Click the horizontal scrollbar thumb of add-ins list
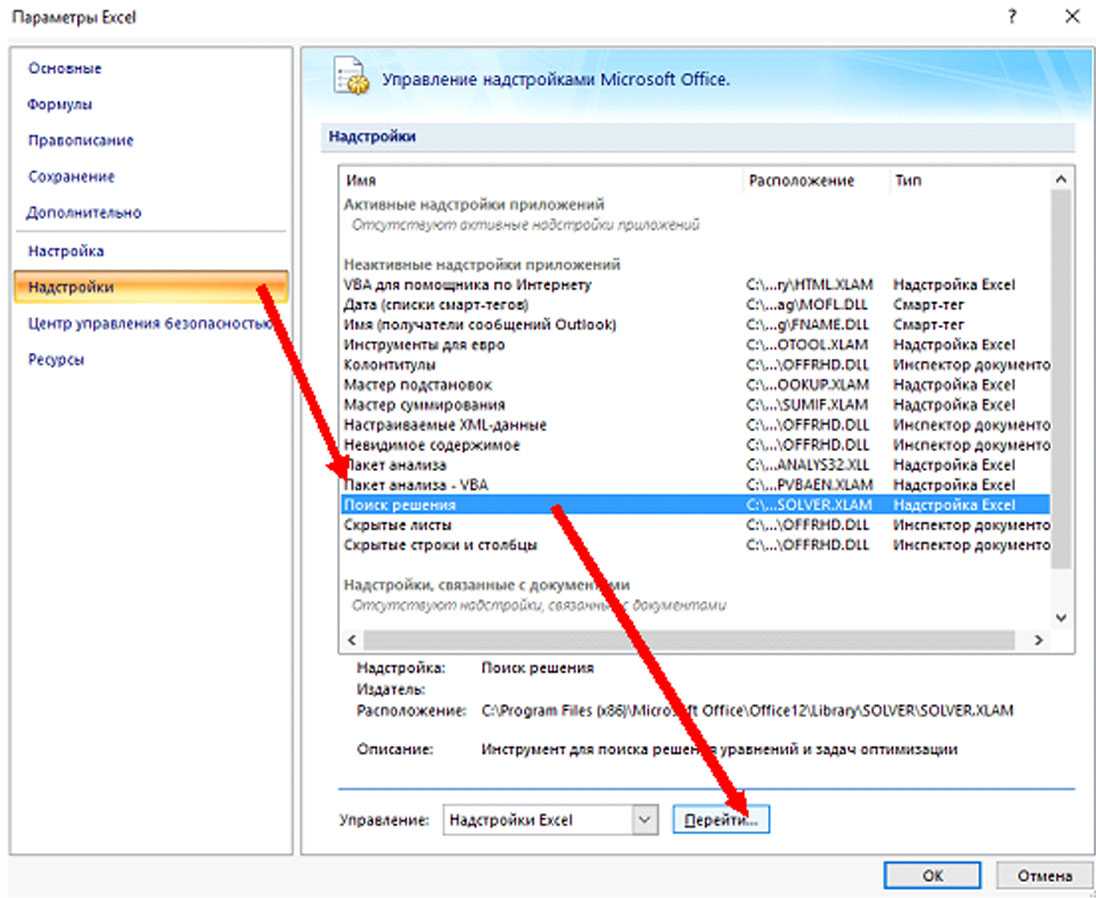The image size is (1096, 898). (x=688, y=640)
